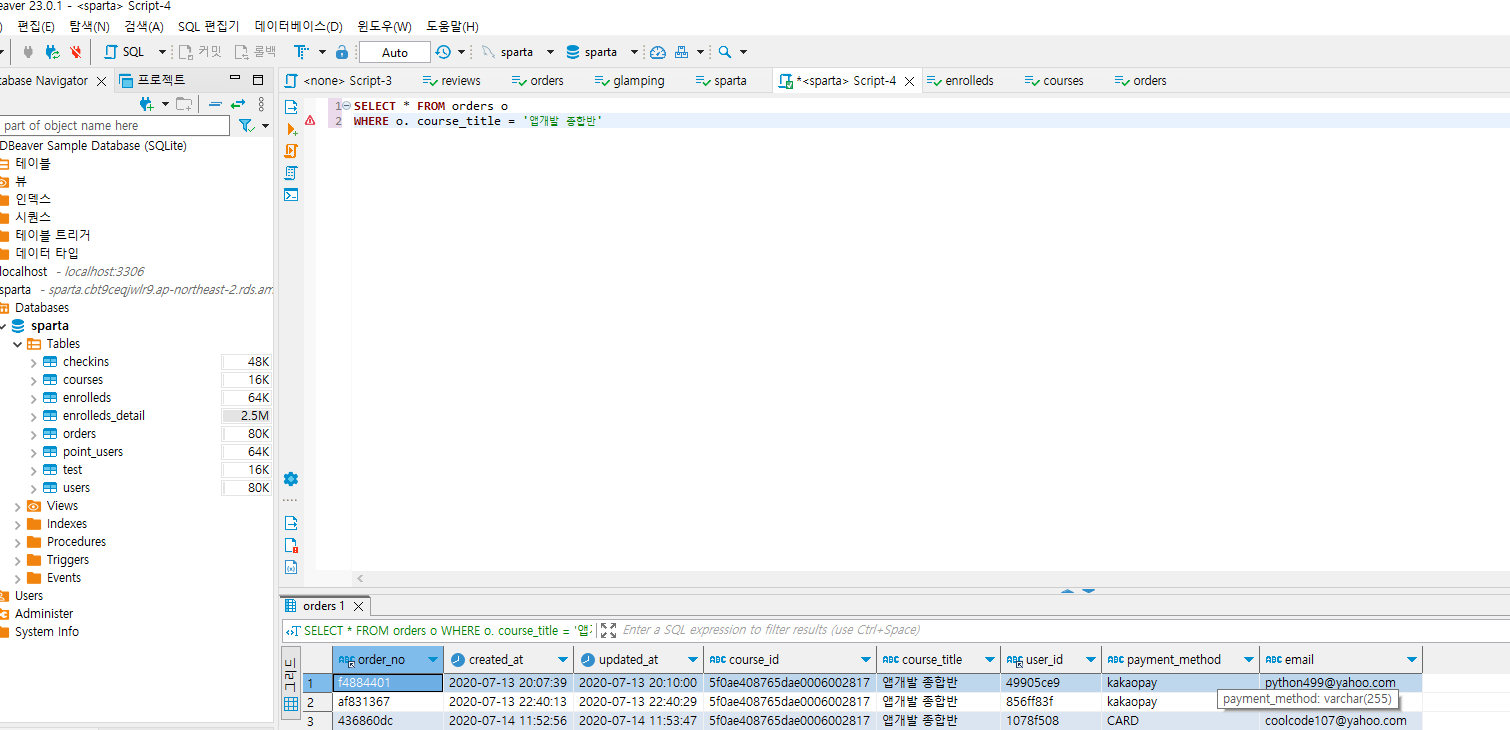Close the orders 1 result tab
Screen dimensions: 1510x730
359,606
